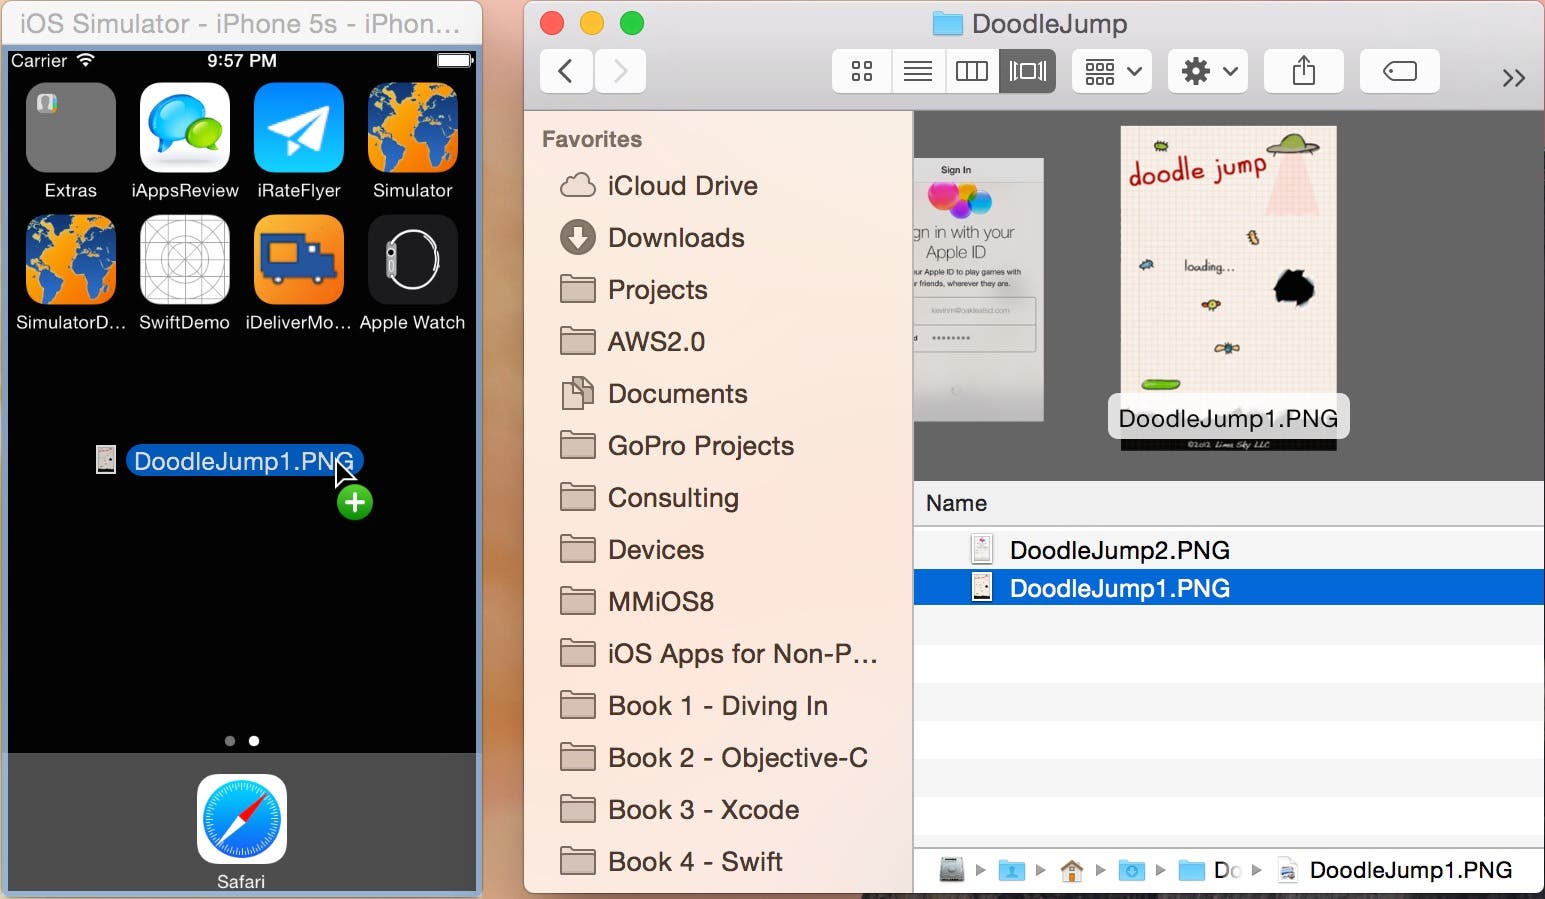
Task: Launch the Simulator app icon
Action: click(413, 128)
